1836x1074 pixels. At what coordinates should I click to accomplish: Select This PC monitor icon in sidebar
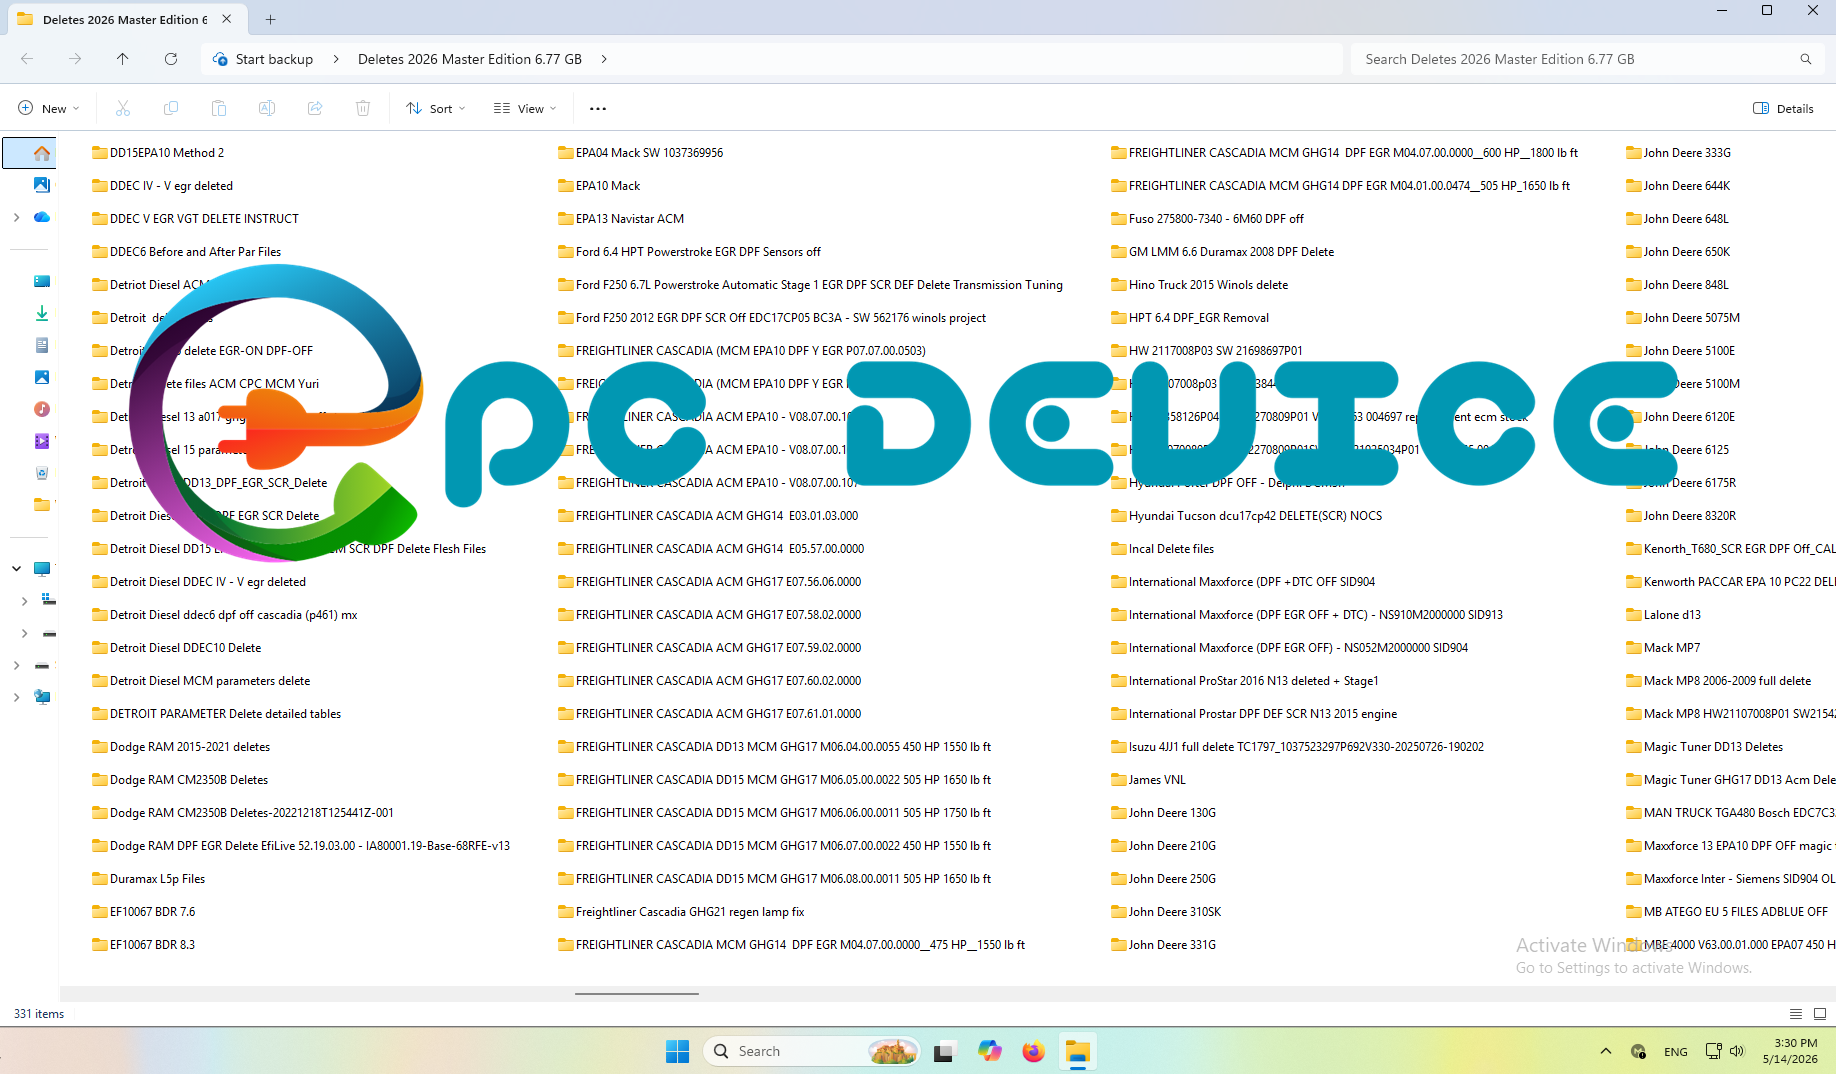tap(41, 569)
